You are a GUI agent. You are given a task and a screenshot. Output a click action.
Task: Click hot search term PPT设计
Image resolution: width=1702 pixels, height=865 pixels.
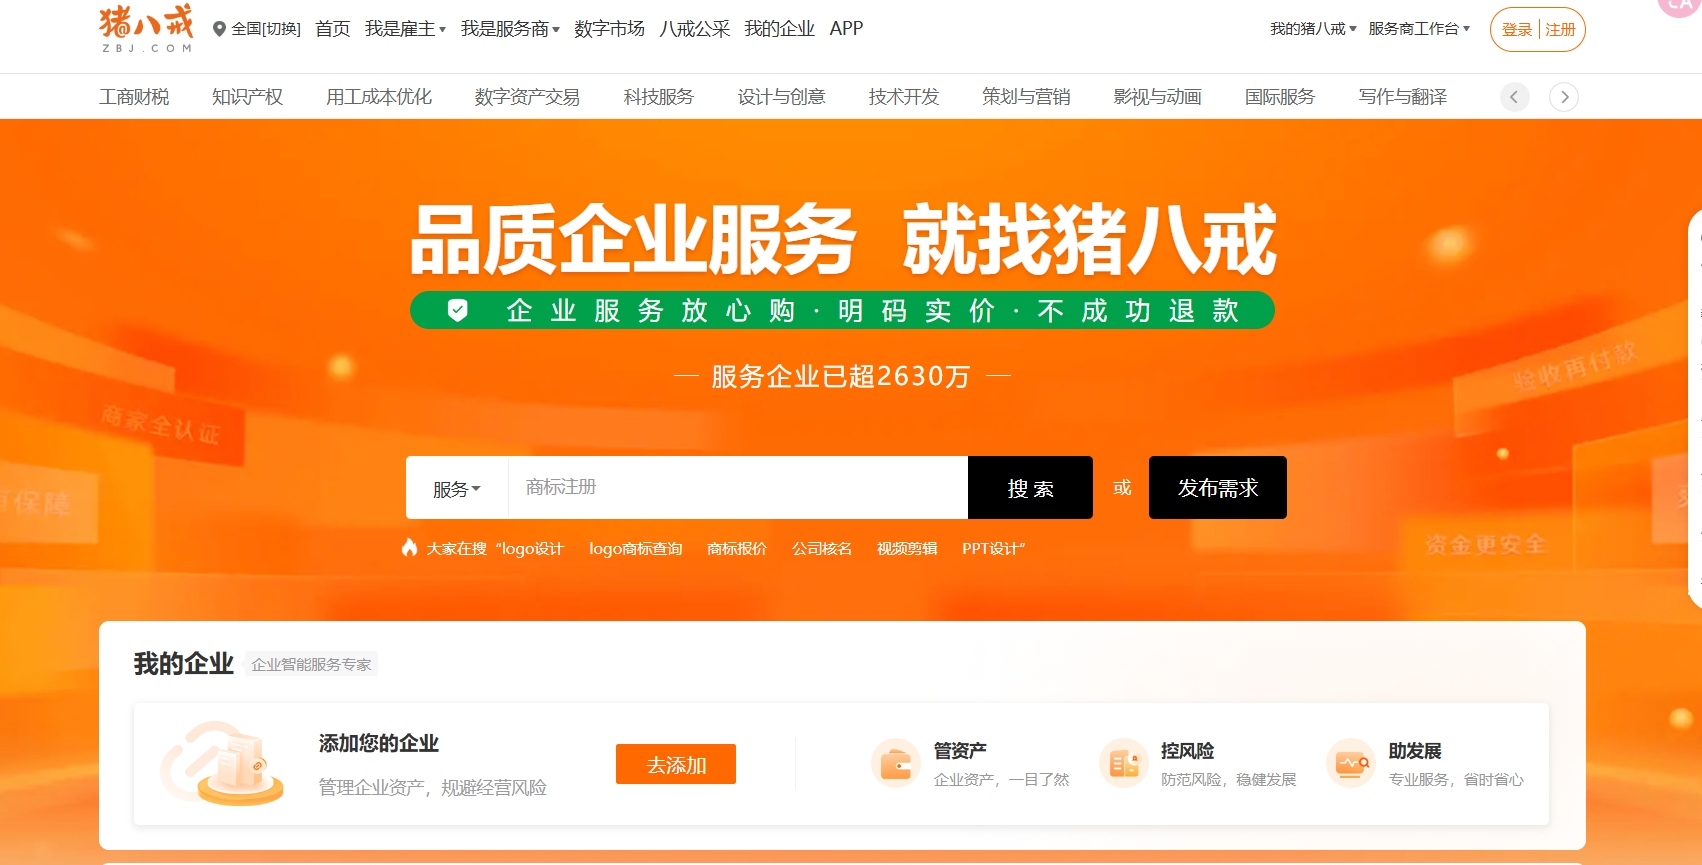coord(990,549)
